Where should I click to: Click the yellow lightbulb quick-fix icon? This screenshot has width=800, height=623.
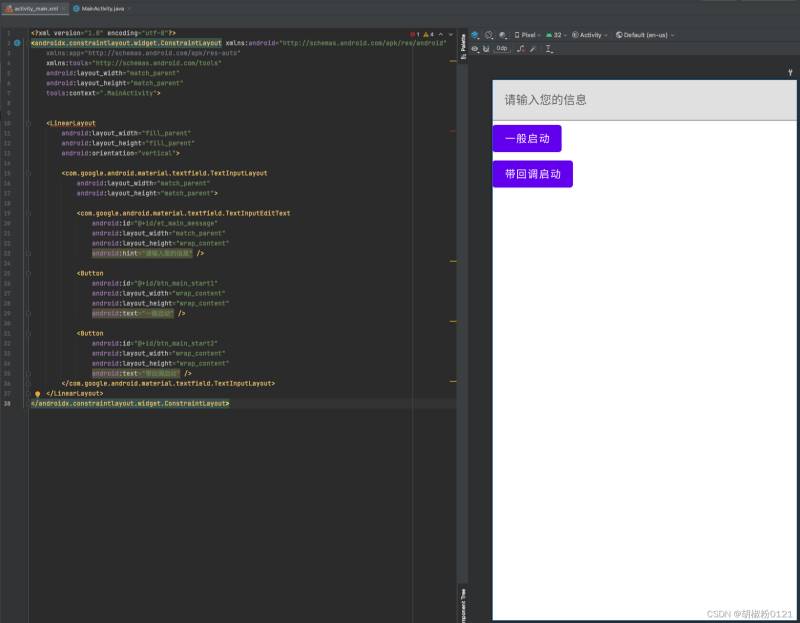coord(37,394)
